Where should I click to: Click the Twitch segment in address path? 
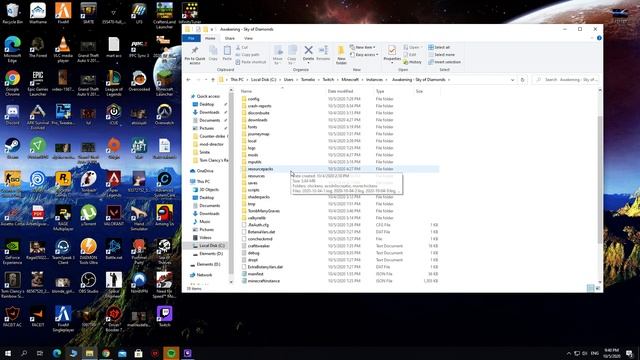point(328,80)
